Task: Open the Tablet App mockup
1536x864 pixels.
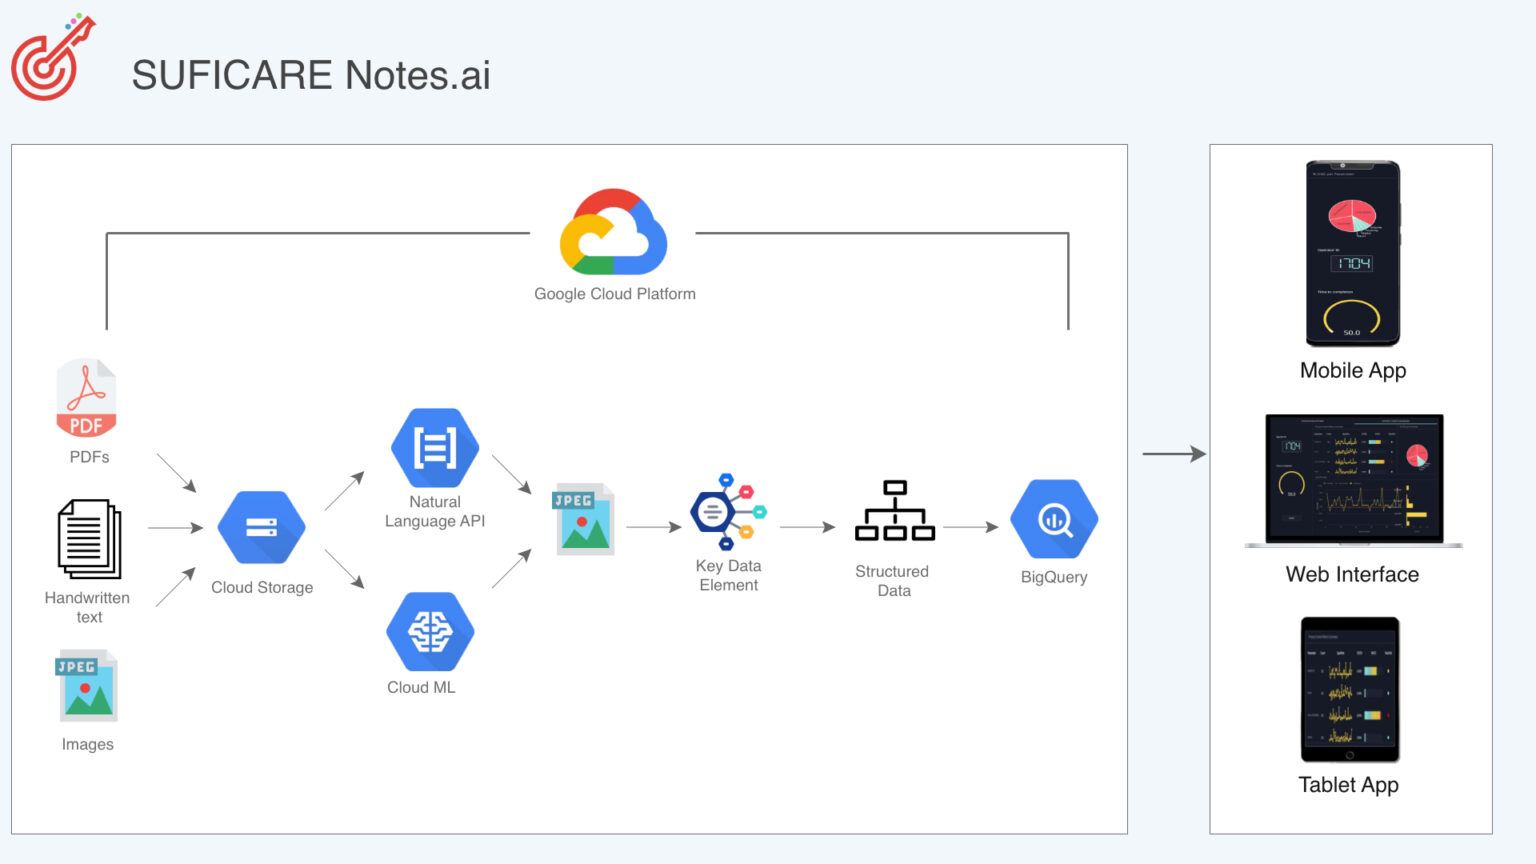Action: pyautogui.click(x=1350, y=690)
